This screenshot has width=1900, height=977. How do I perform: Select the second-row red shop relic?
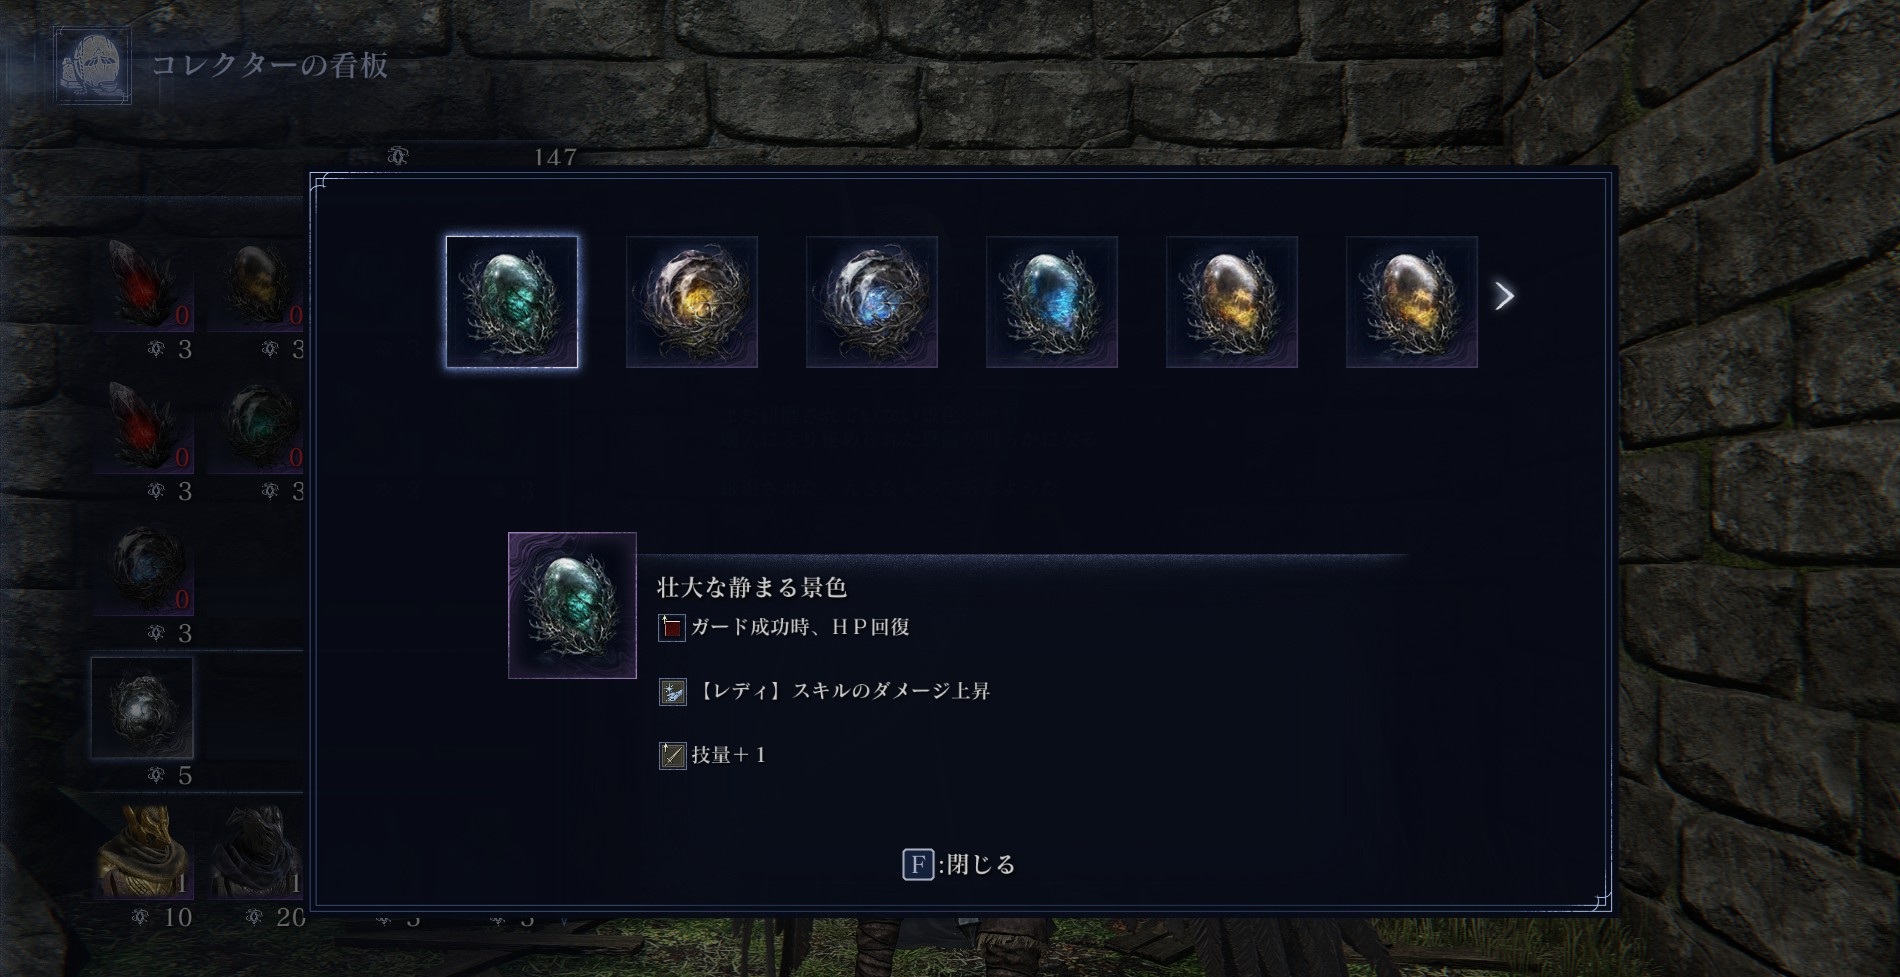pyautogui.click(x=142, y=426)
